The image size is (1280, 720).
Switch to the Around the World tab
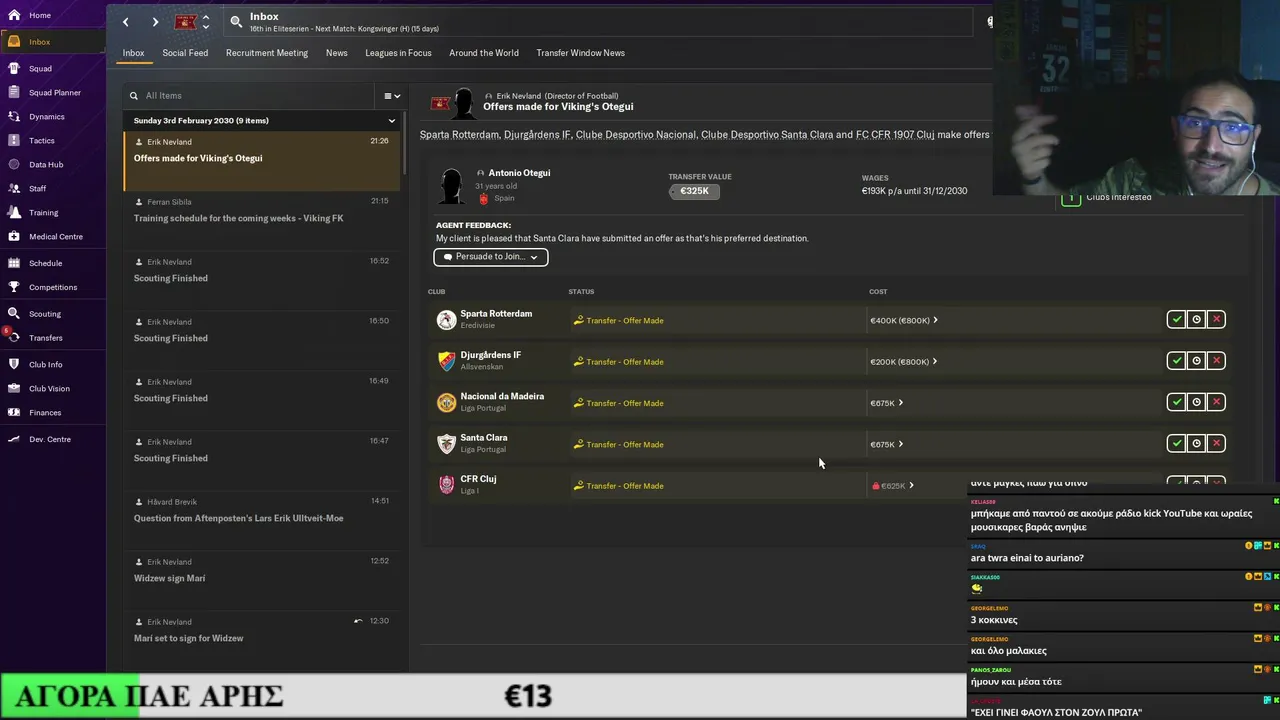484,53
